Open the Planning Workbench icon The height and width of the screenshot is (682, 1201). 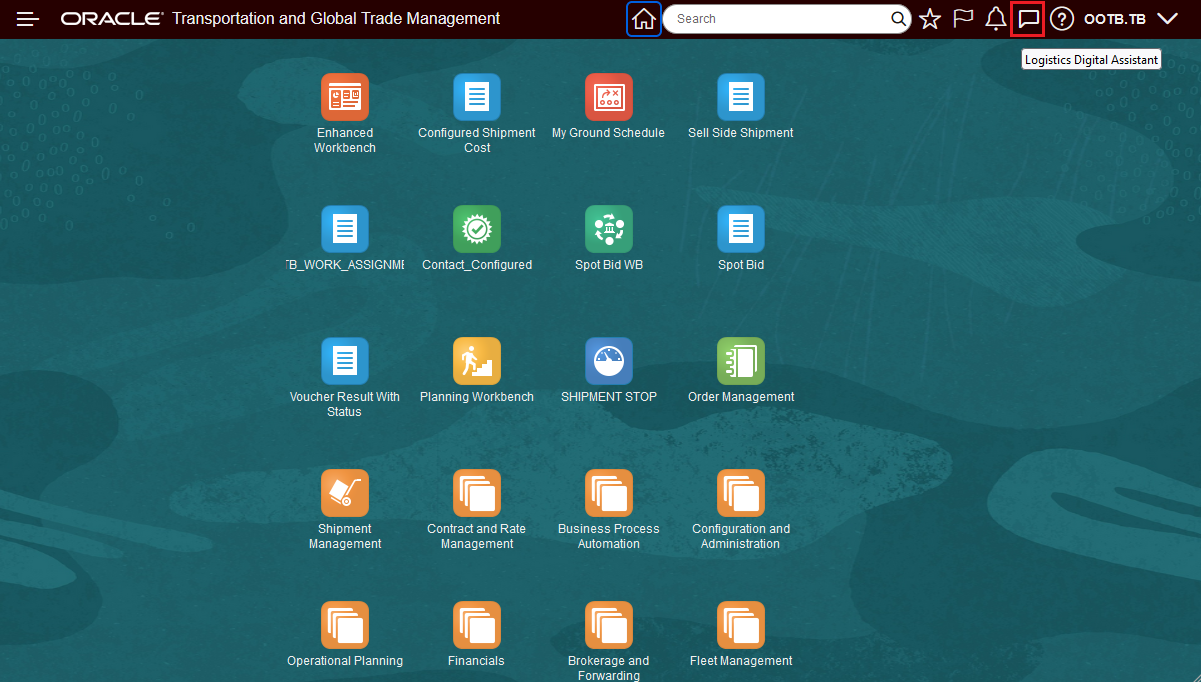(x=477, y=361)
